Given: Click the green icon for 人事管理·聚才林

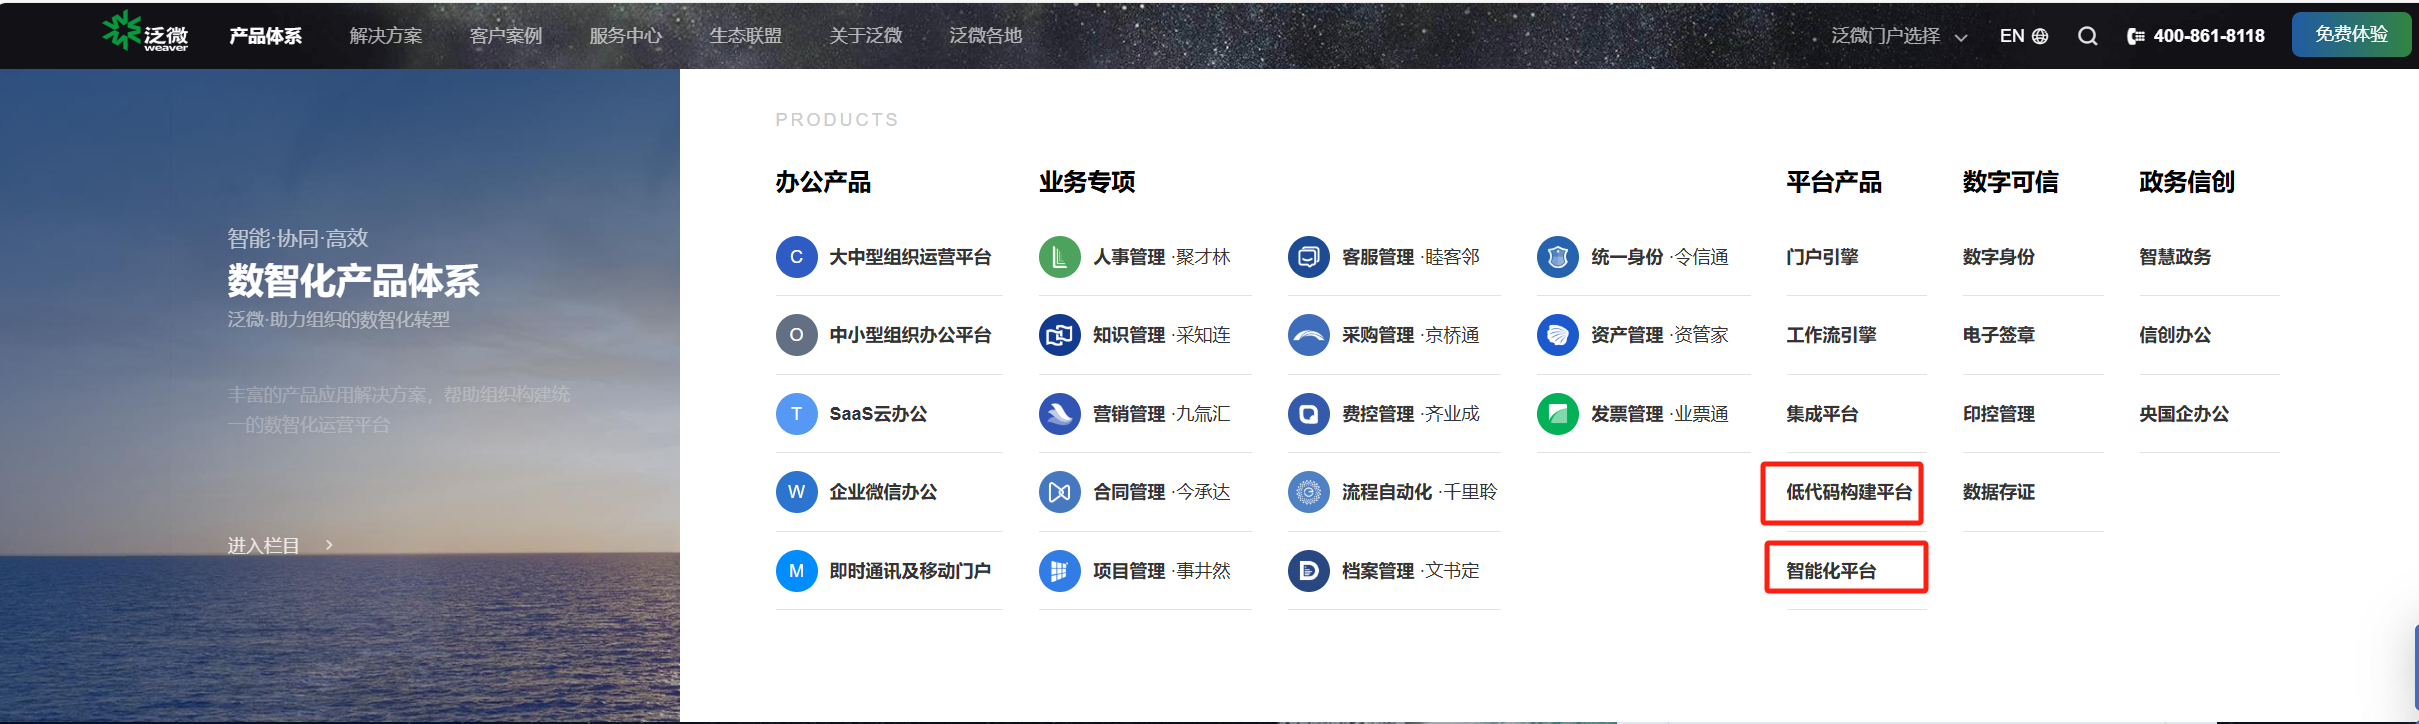Looking at the screenshot, I should 1059,257.
